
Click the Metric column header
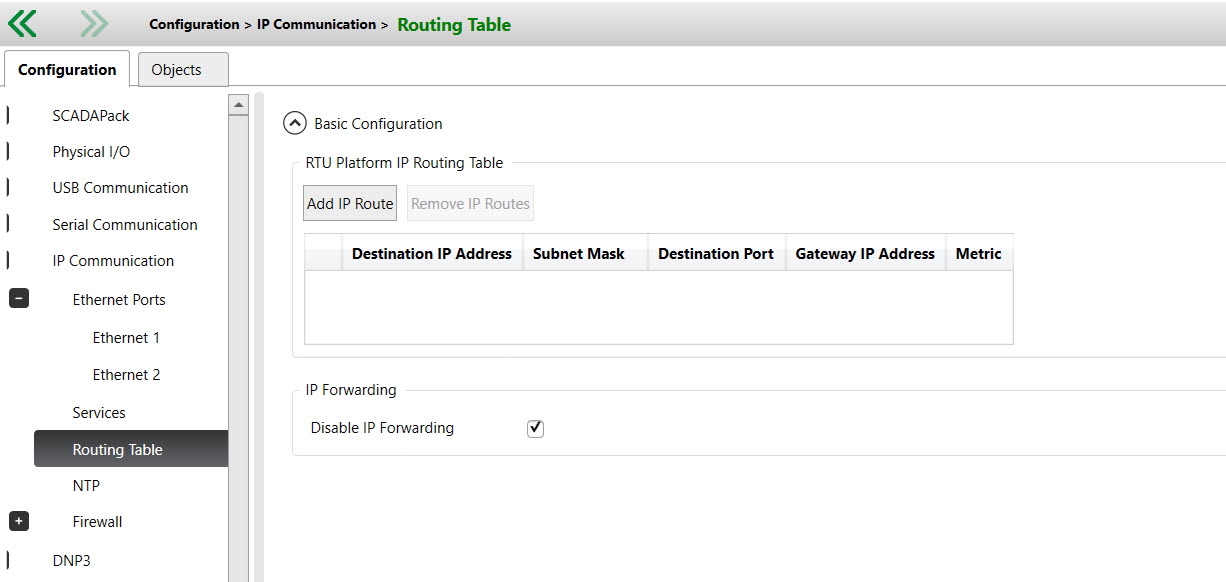coord(979,253)
